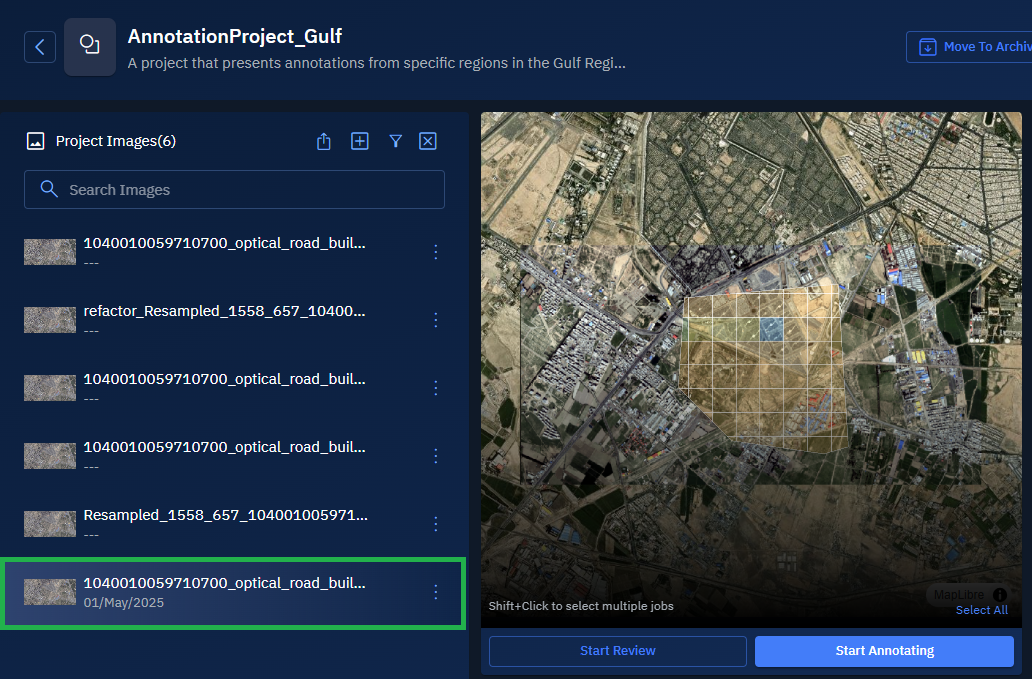Open options menu for refactor_Resampled image
The image size is (1032, 679).
(436, 320)
